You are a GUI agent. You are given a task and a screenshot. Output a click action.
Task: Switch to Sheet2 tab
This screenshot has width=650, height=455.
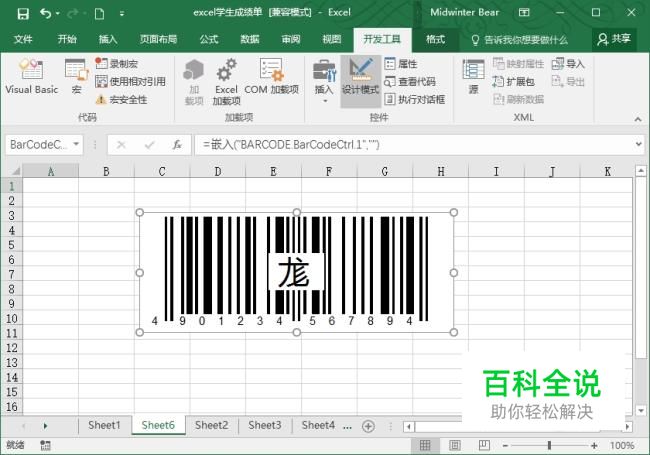(x=211, y=425)
